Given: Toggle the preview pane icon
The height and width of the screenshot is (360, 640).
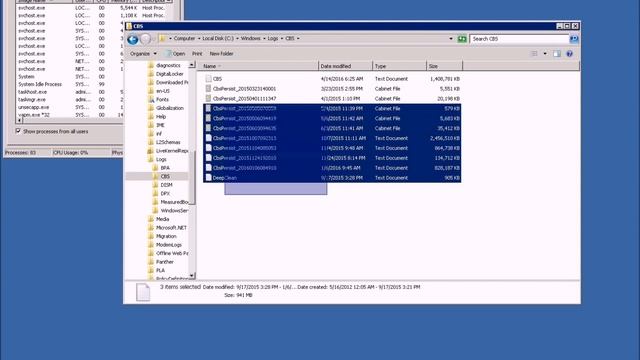Looking at the screenshot, I should click(x=557, y=53).
